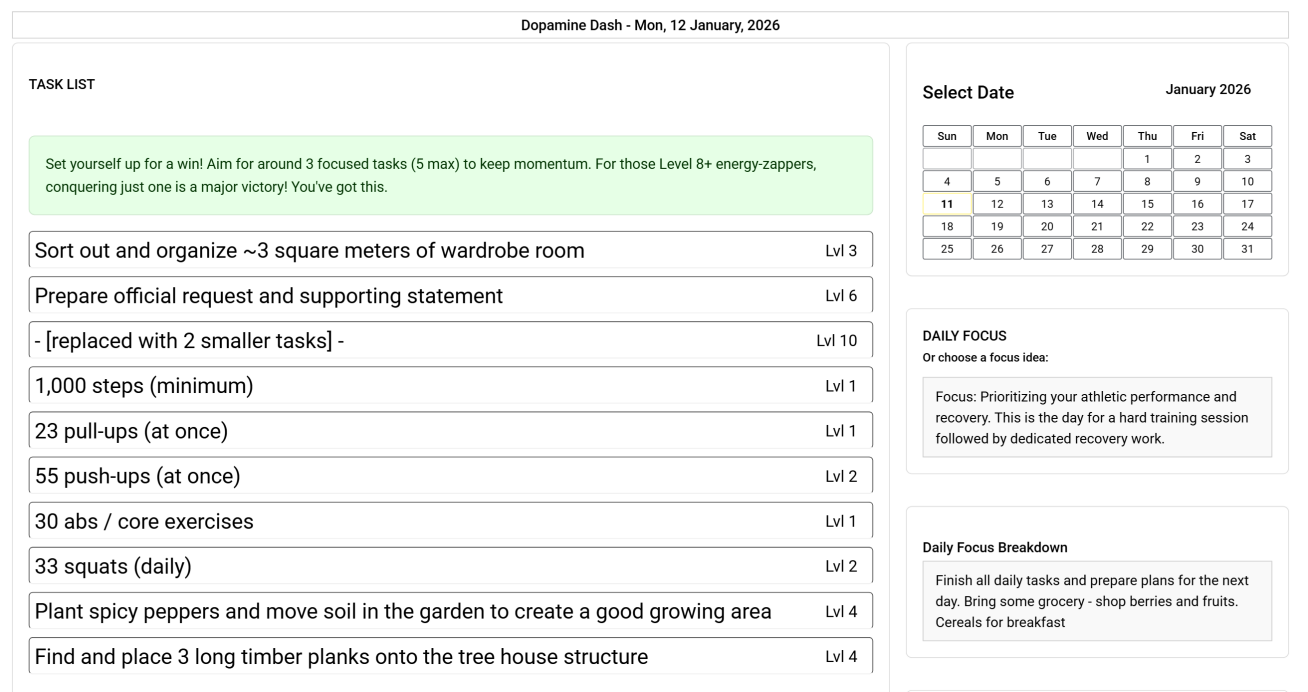This screenshot has height=692, width=1308.
Task: Select the '1,000 steps (minimum)' task
Action: point(450,386)
